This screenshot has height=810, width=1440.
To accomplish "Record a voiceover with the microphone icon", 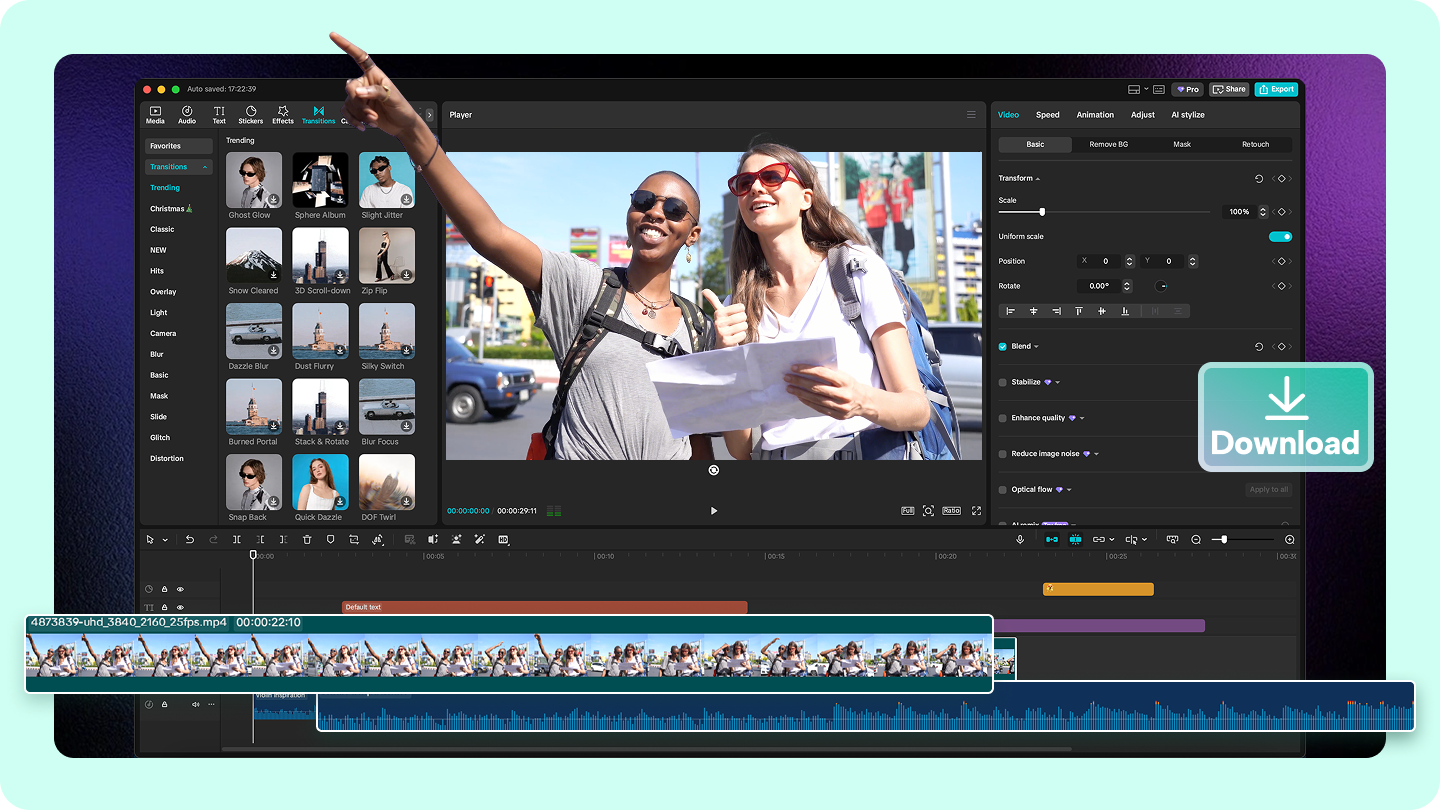I will (x=1020, y=539).
